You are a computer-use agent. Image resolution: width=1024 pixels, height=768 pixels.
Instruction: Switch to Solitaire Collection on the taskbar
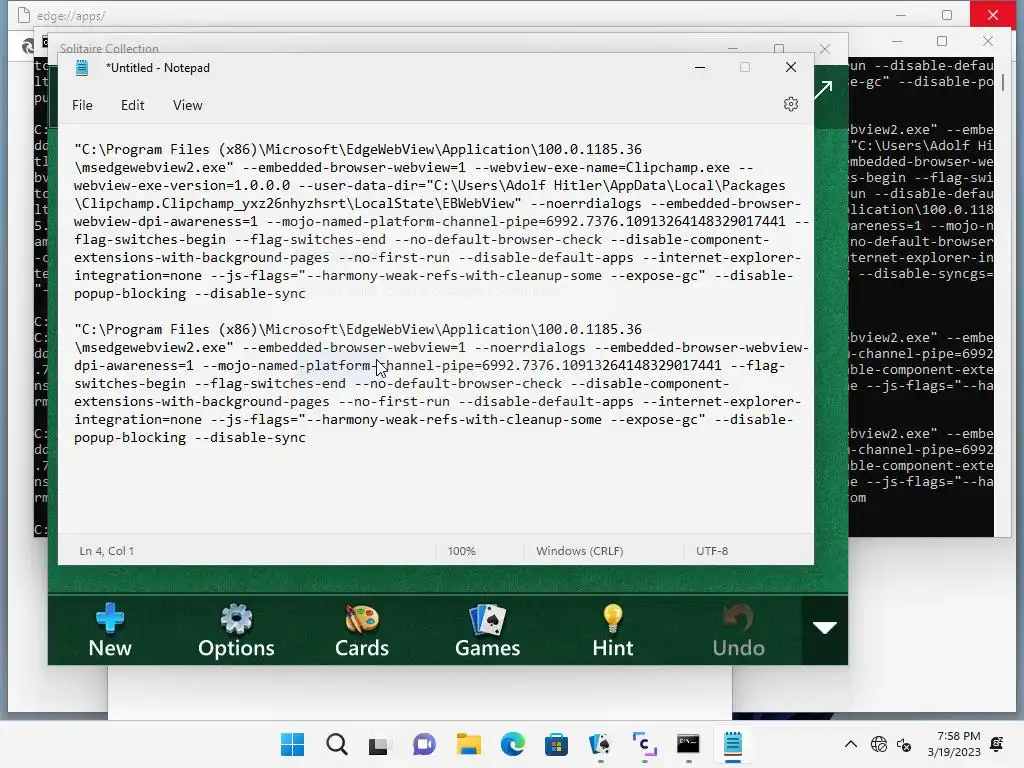(600, 744)
